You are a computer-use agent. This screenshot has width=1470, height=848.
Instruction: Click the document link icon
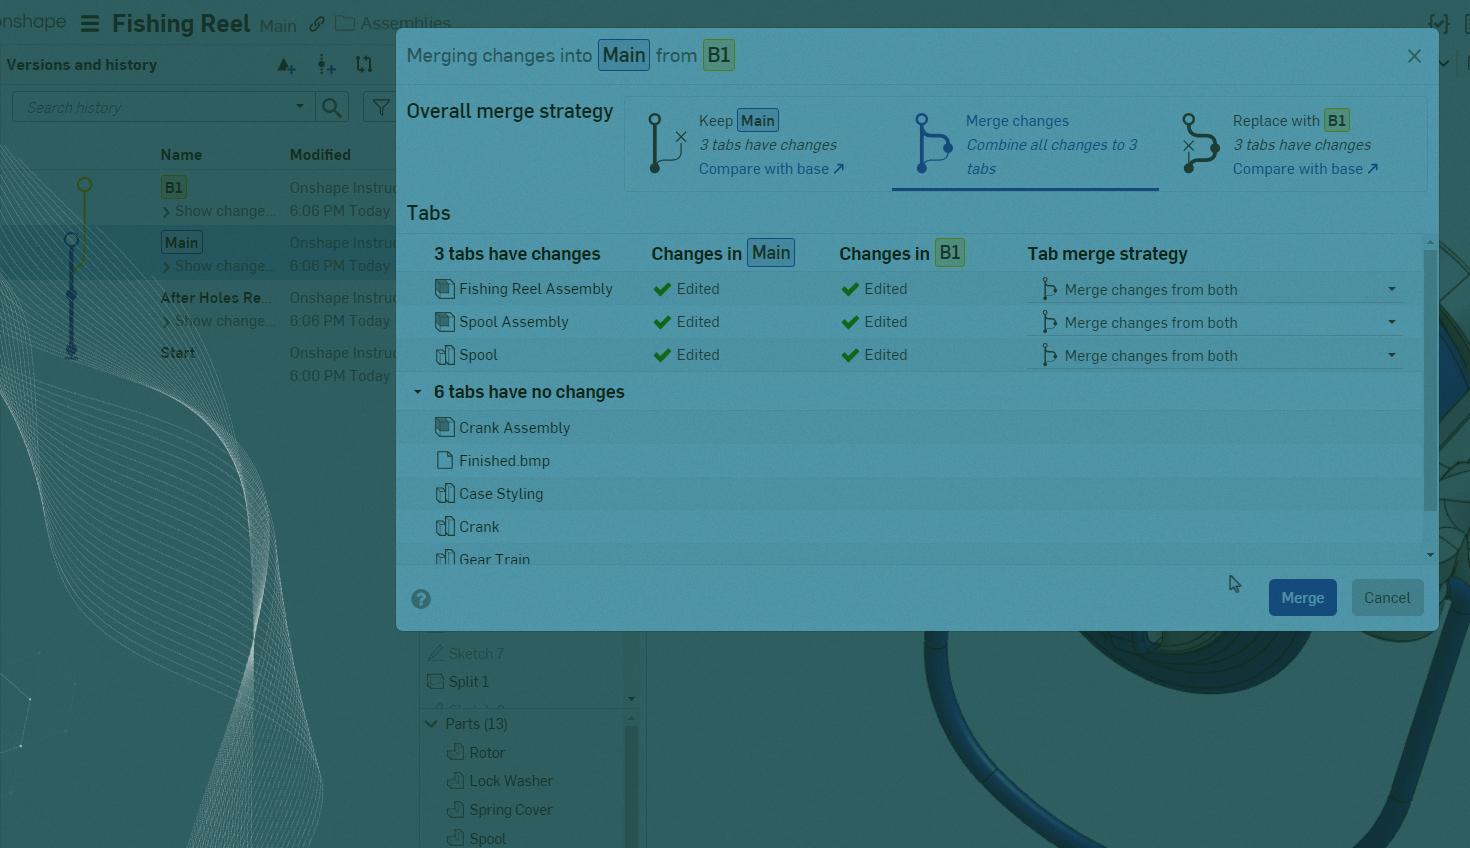(x=316, y=24)
